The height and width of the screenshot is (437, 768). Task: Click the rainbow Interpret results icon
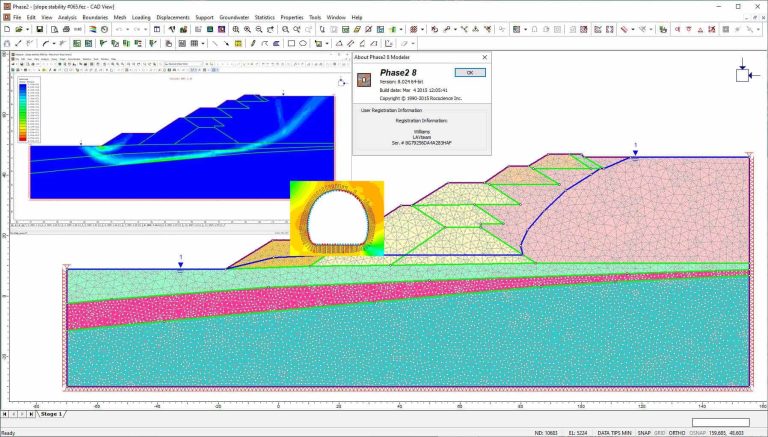tap(93, 29)
